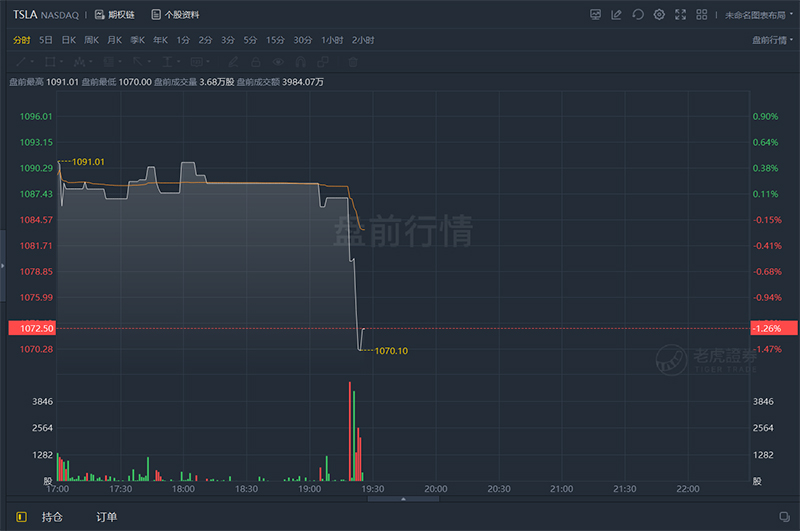Switch to the 5日 chart tab
Screen dimensions: 800x531
46,40
